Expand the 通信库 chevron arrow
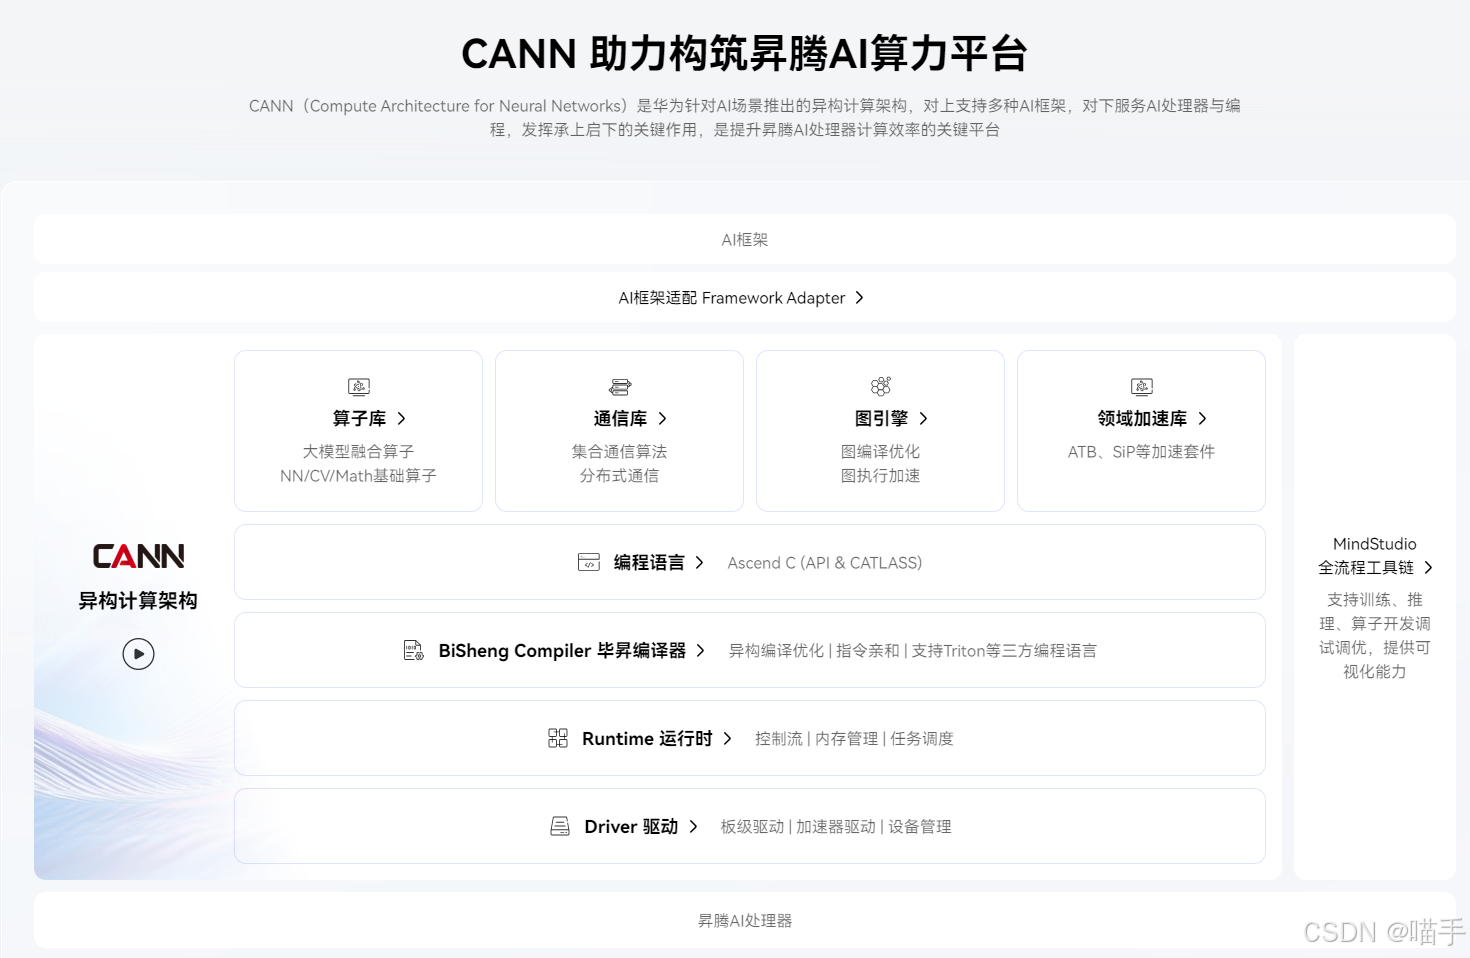 tap(662, 418)
